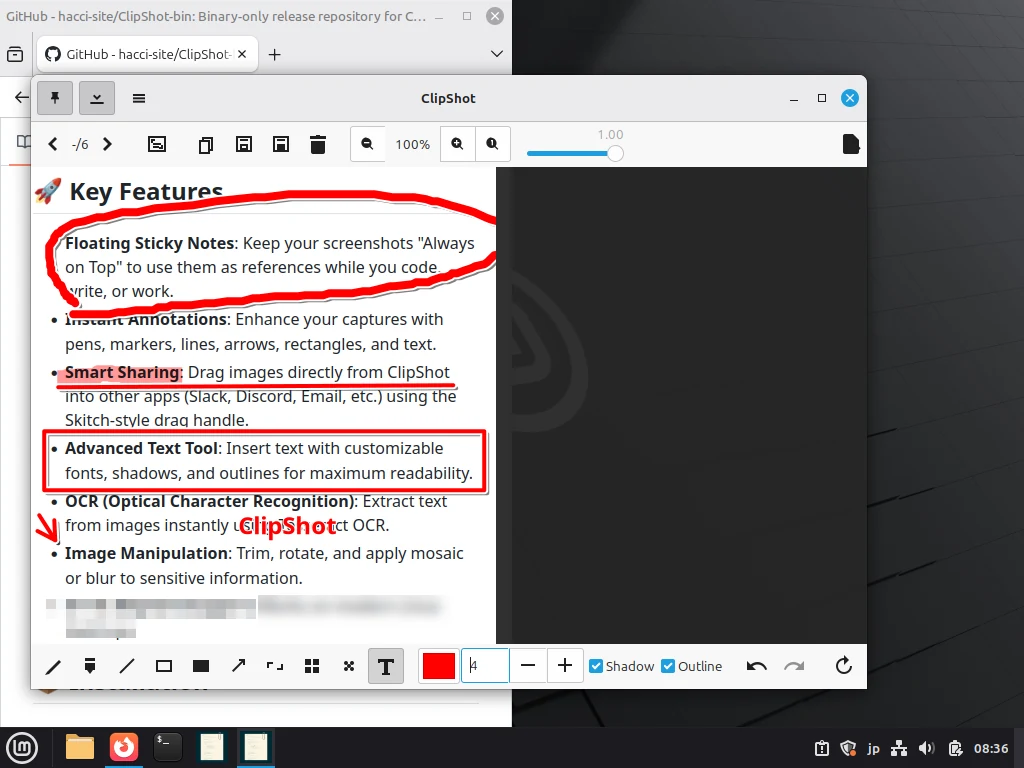The image size is (1024, 768).
Task: Select the Trim crop tool
Action: coord(275,666)
